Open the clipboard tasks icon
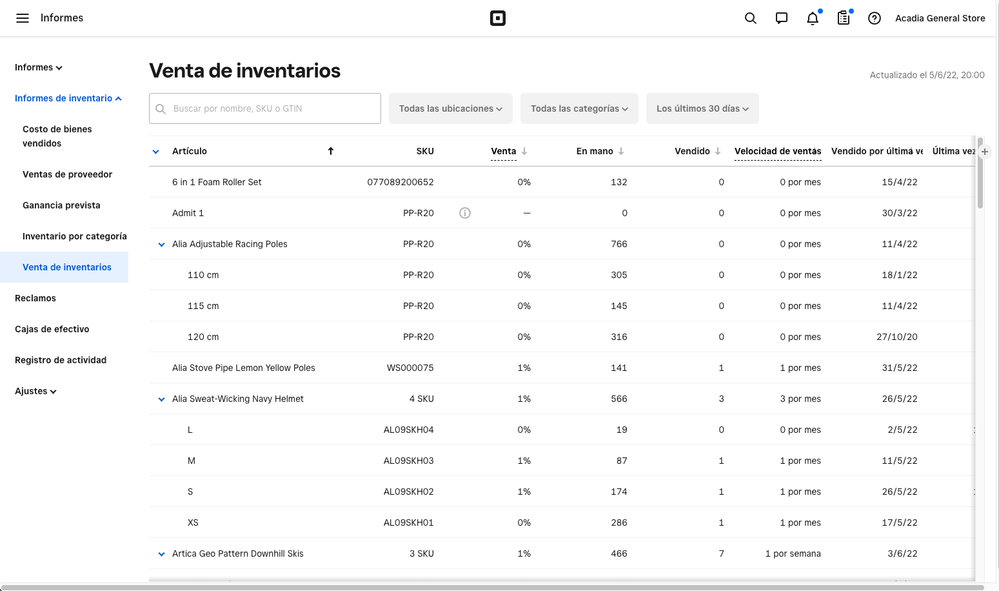Image resolution: width=999 pixels, height=591 pixels. pyautogui.click(x=843, y=18)
